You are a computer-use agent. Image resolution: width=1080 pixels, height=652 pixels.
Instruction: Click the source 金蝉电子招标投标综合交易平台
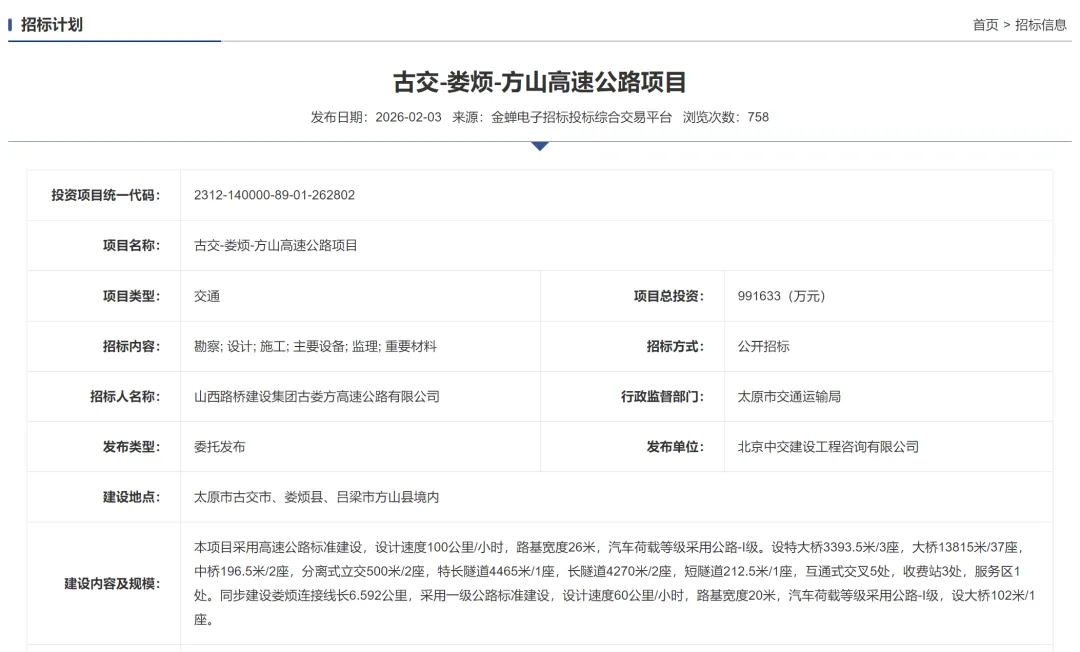pyautogui.click(x=581, y=117)
